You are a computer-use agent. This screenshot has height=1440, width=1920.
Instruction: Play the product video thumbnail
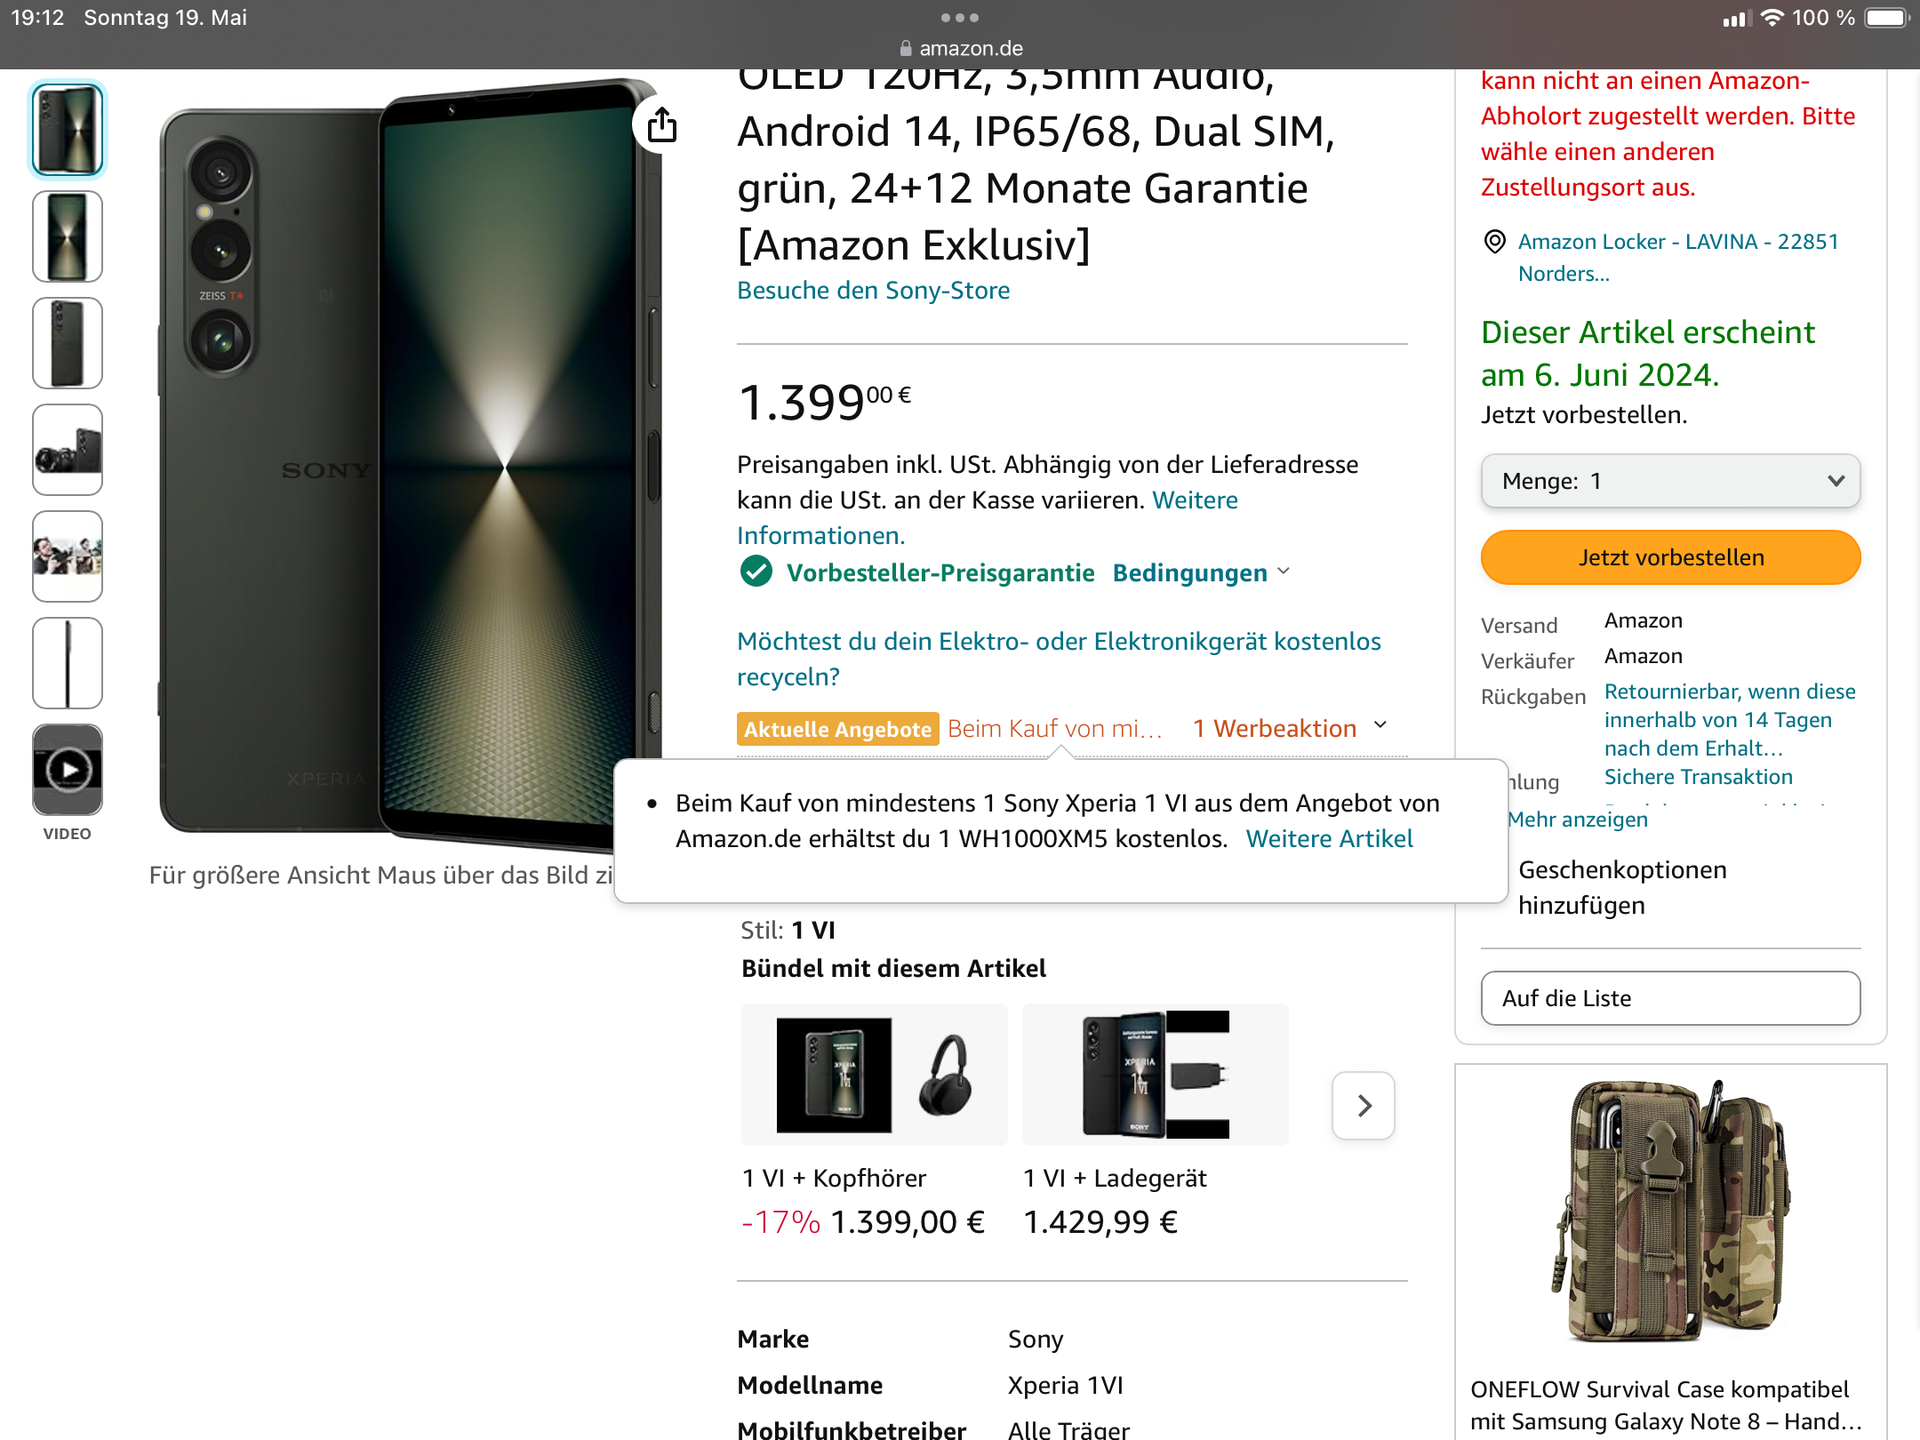coord(67,770)
